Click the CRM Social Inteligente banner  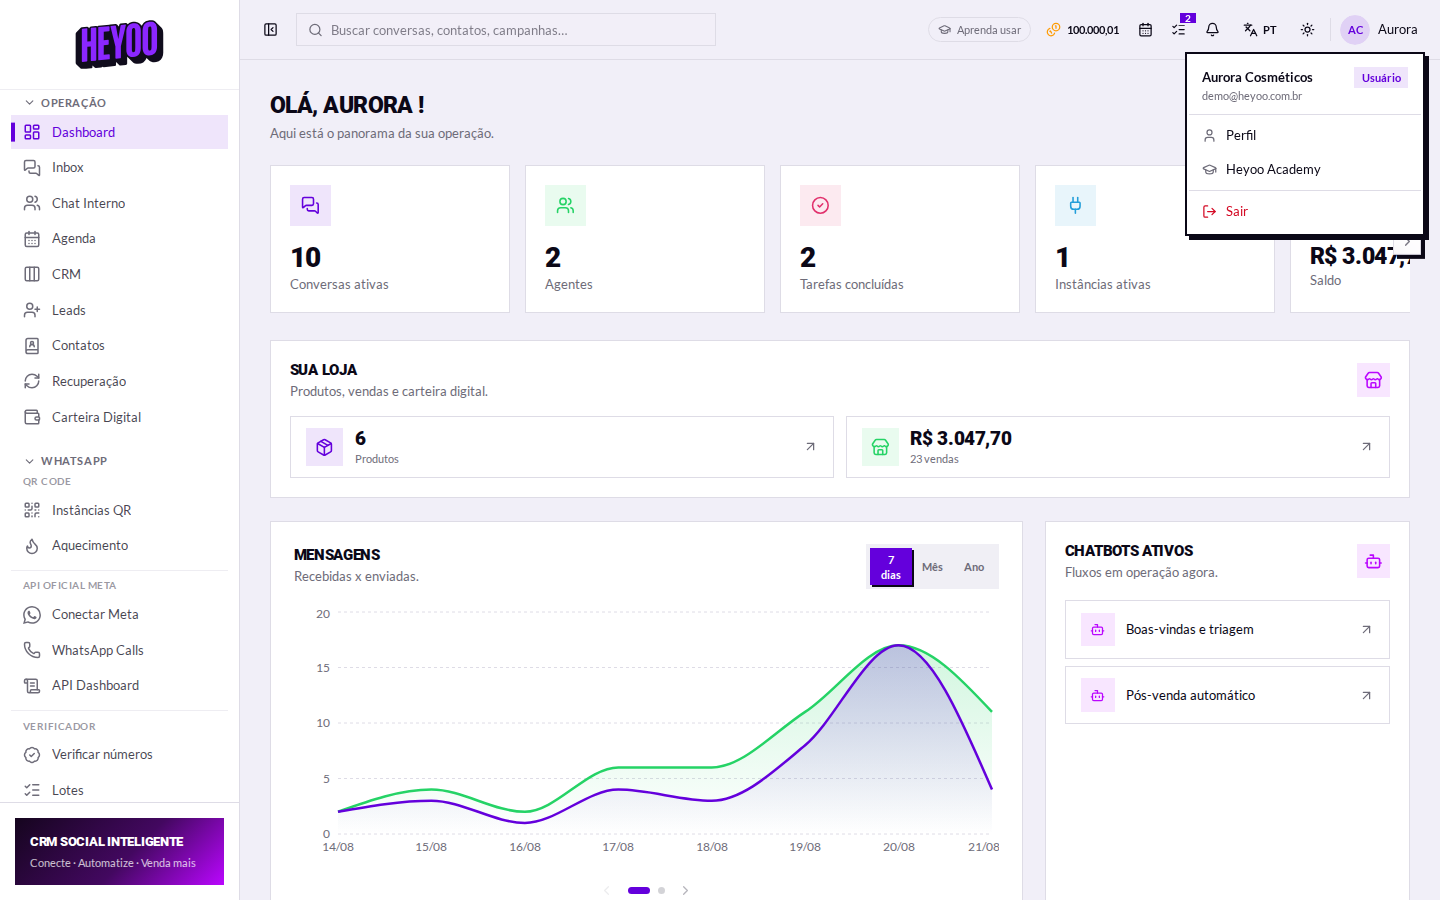coord(119,851)
